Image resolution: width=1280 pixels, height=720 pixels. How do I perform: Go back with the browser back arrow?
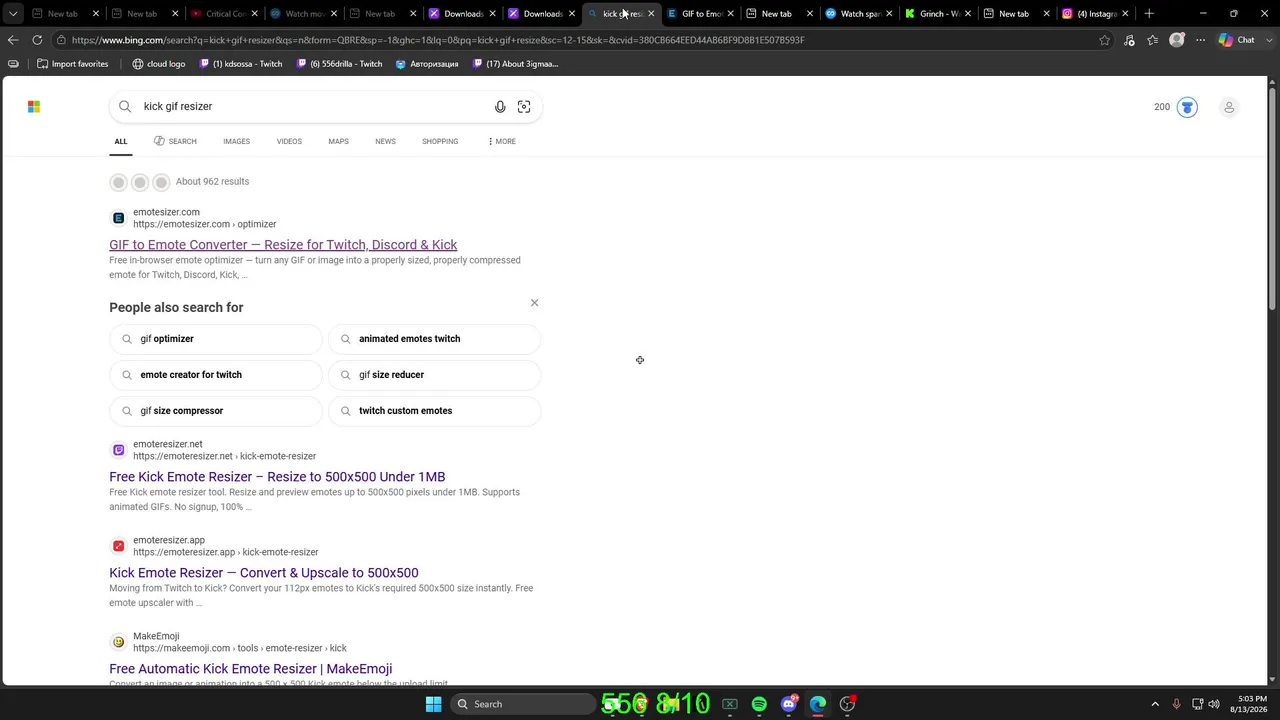(13, 40)
